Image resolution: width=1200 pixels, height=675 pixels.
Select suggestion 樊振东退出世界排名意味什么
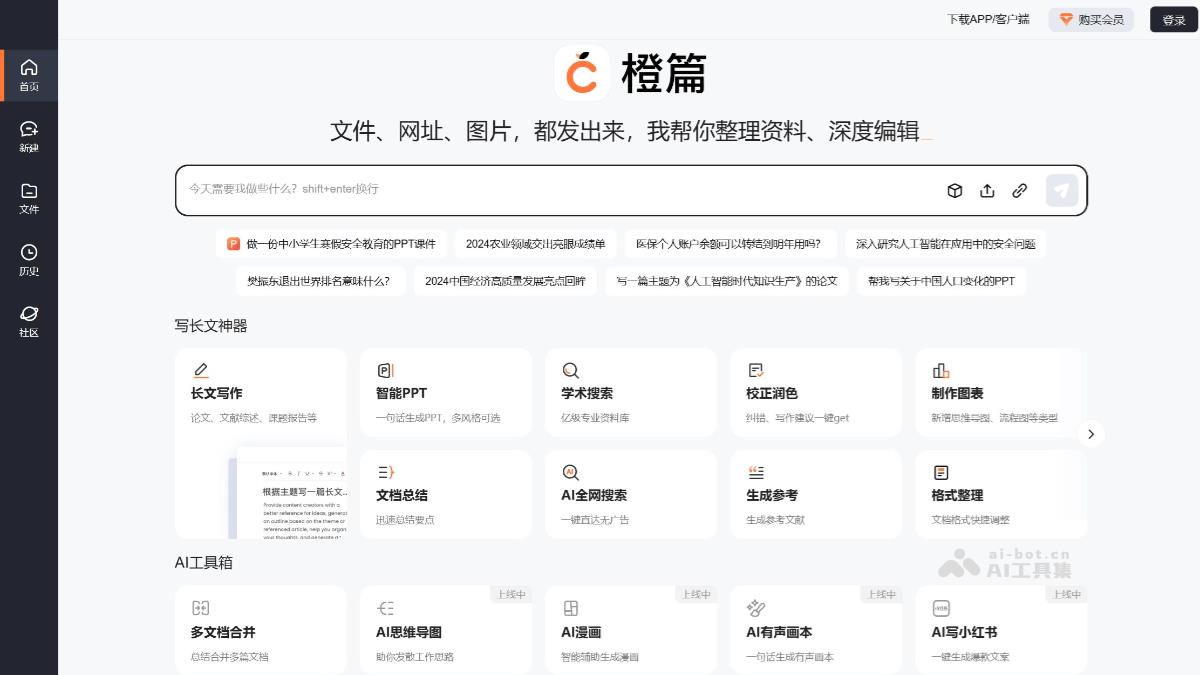coord(320,281)
